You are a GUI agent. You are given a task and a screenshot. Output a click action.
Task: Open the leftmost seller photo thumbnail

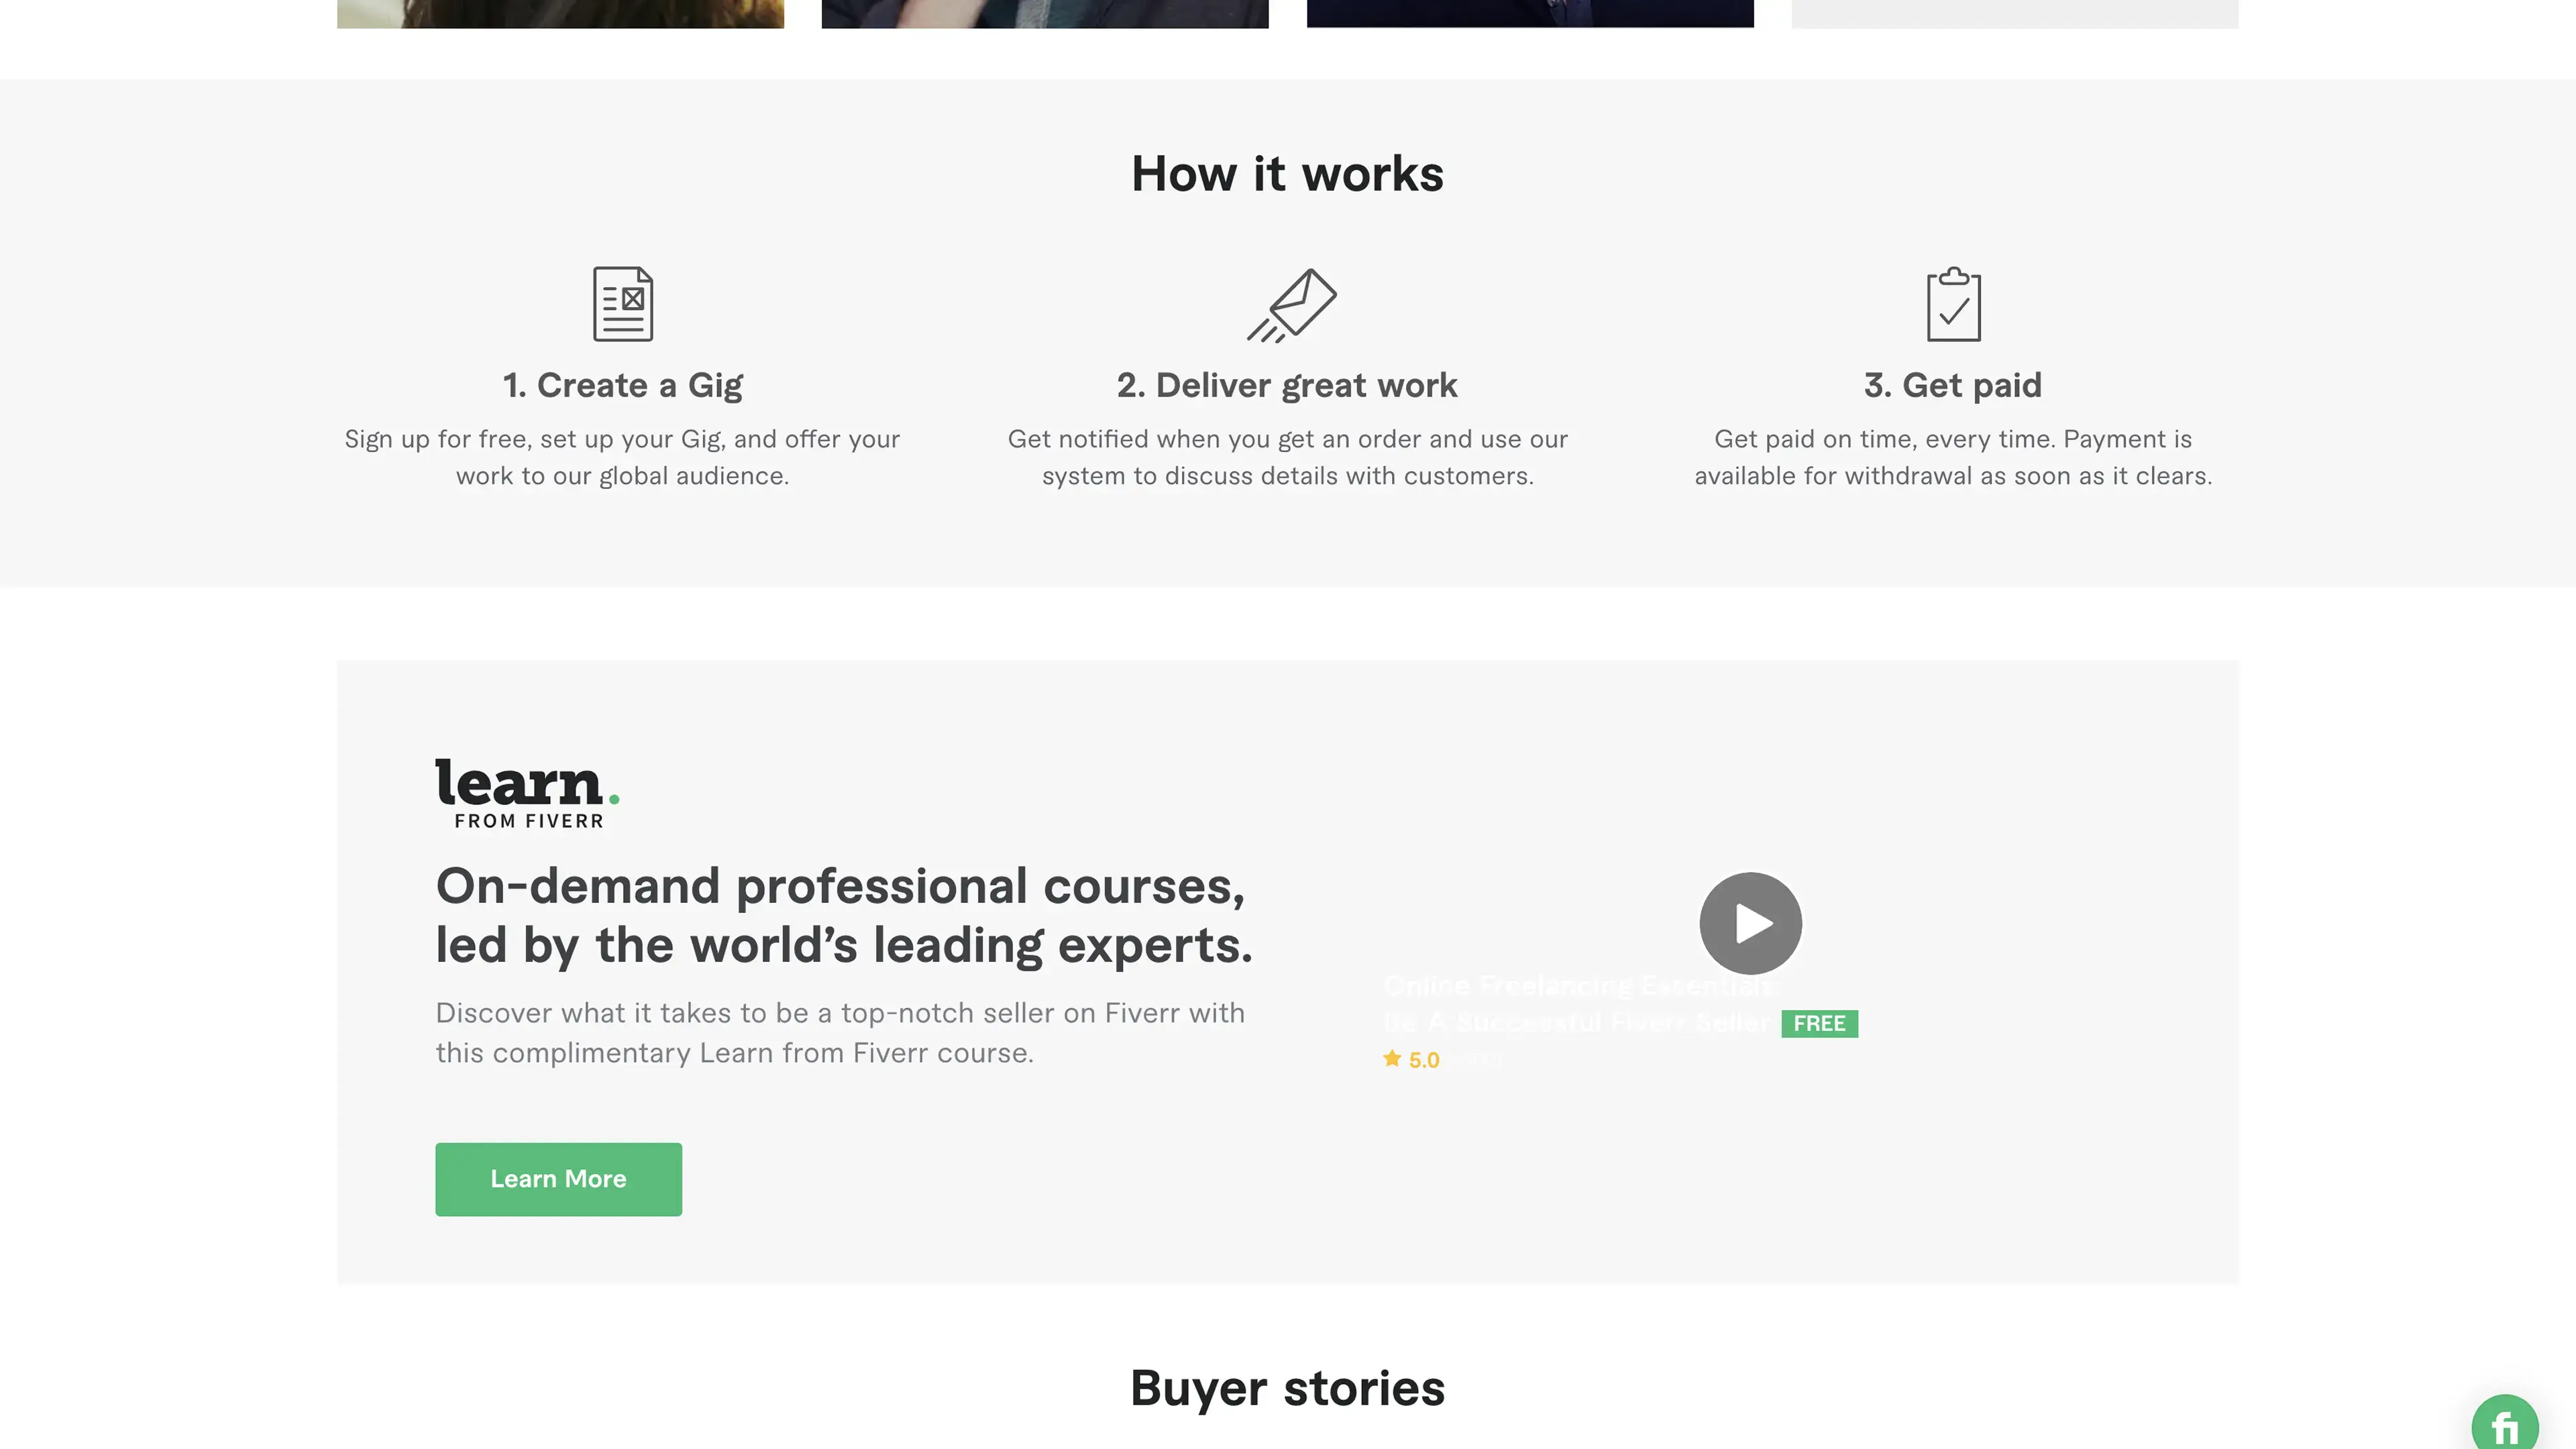[x=560, y=14]
